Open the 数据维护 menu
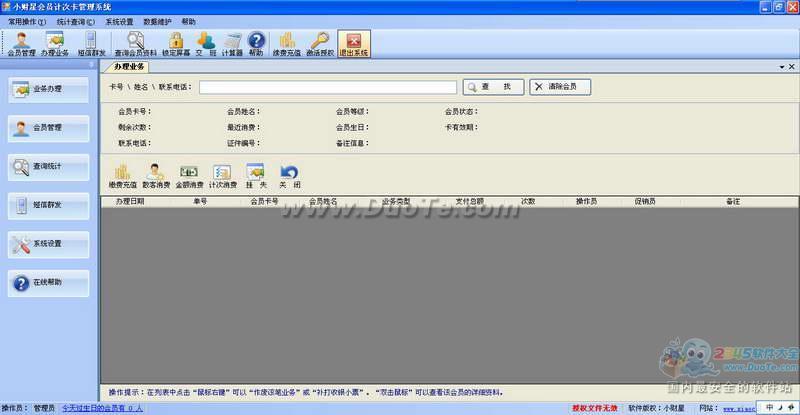 pos(157,21)
